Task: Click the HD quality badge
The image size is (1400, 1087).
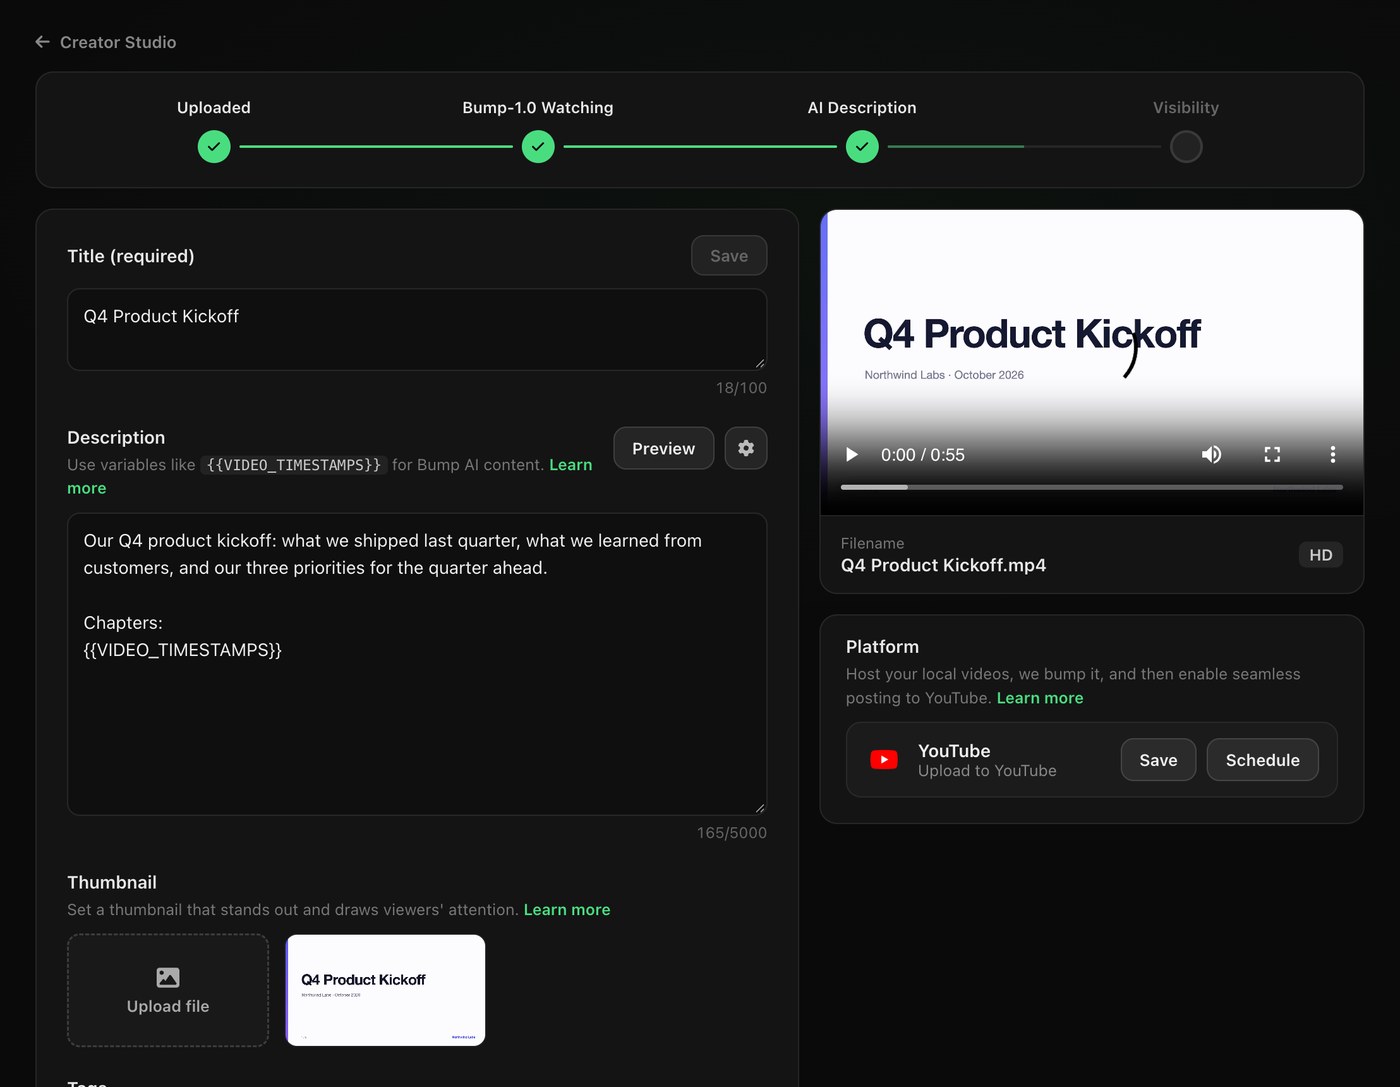Action: pyautogui.click(x=1320, y=555)
